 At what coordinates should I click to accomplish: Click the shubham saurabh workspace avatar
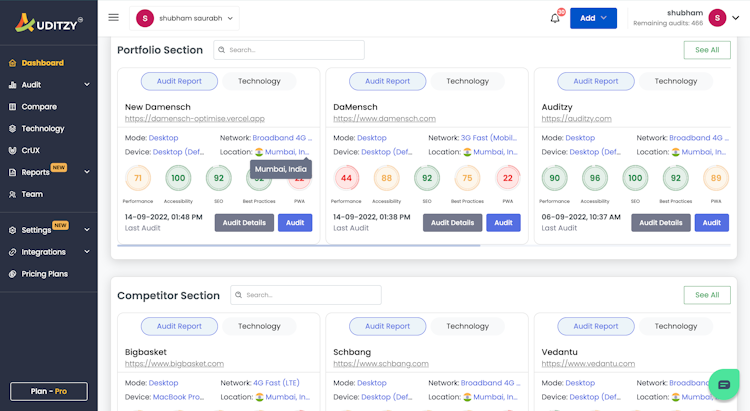point(145,18)
